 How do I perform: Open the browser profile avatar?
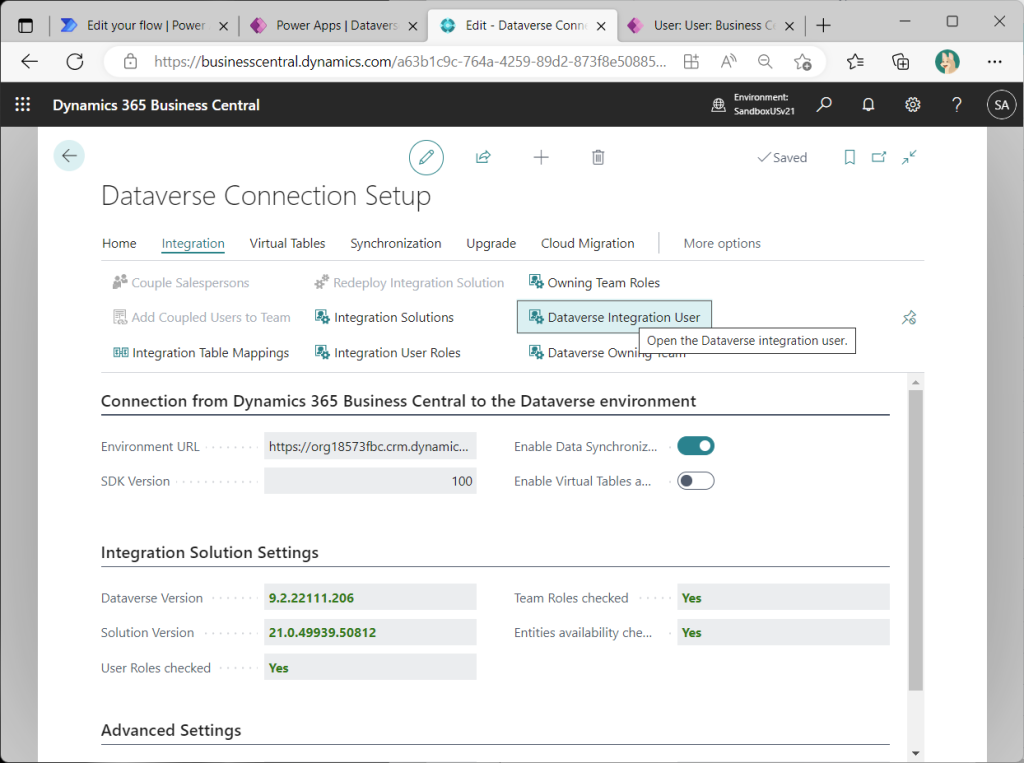tap(947, 62)
